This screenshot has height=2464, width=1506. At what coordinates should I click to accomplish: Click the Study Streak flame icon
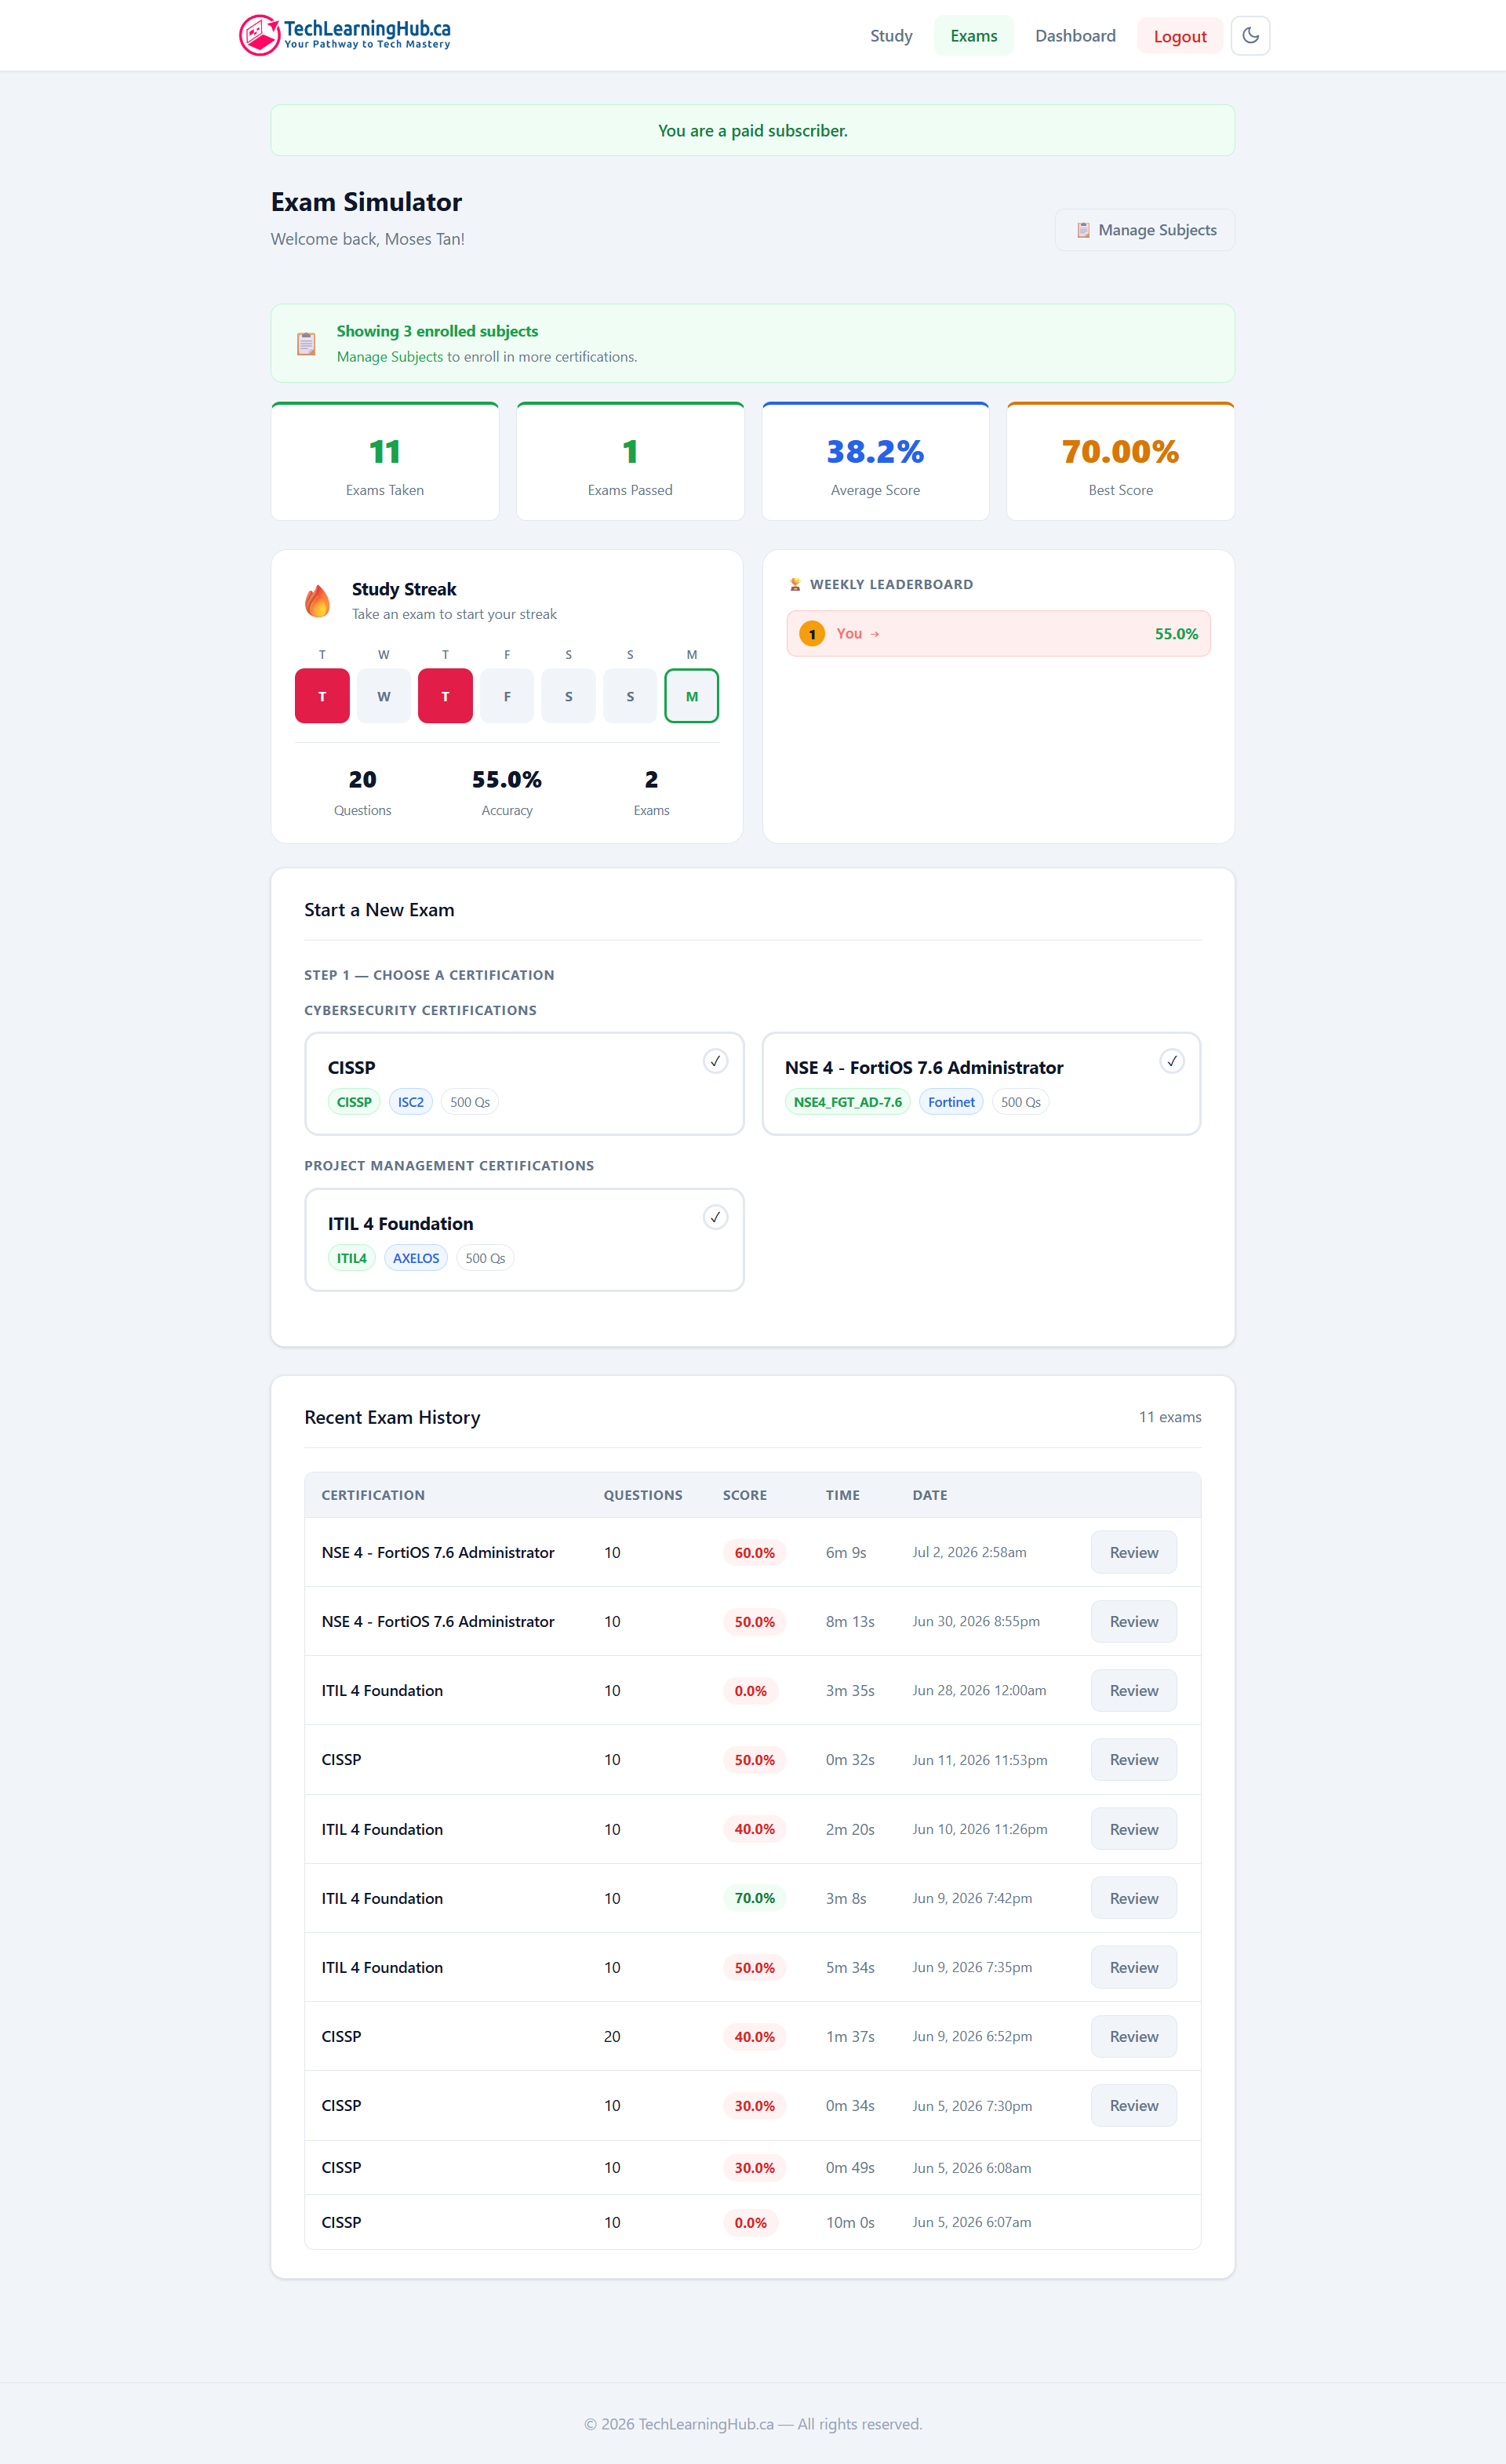[x=317, y=601]
